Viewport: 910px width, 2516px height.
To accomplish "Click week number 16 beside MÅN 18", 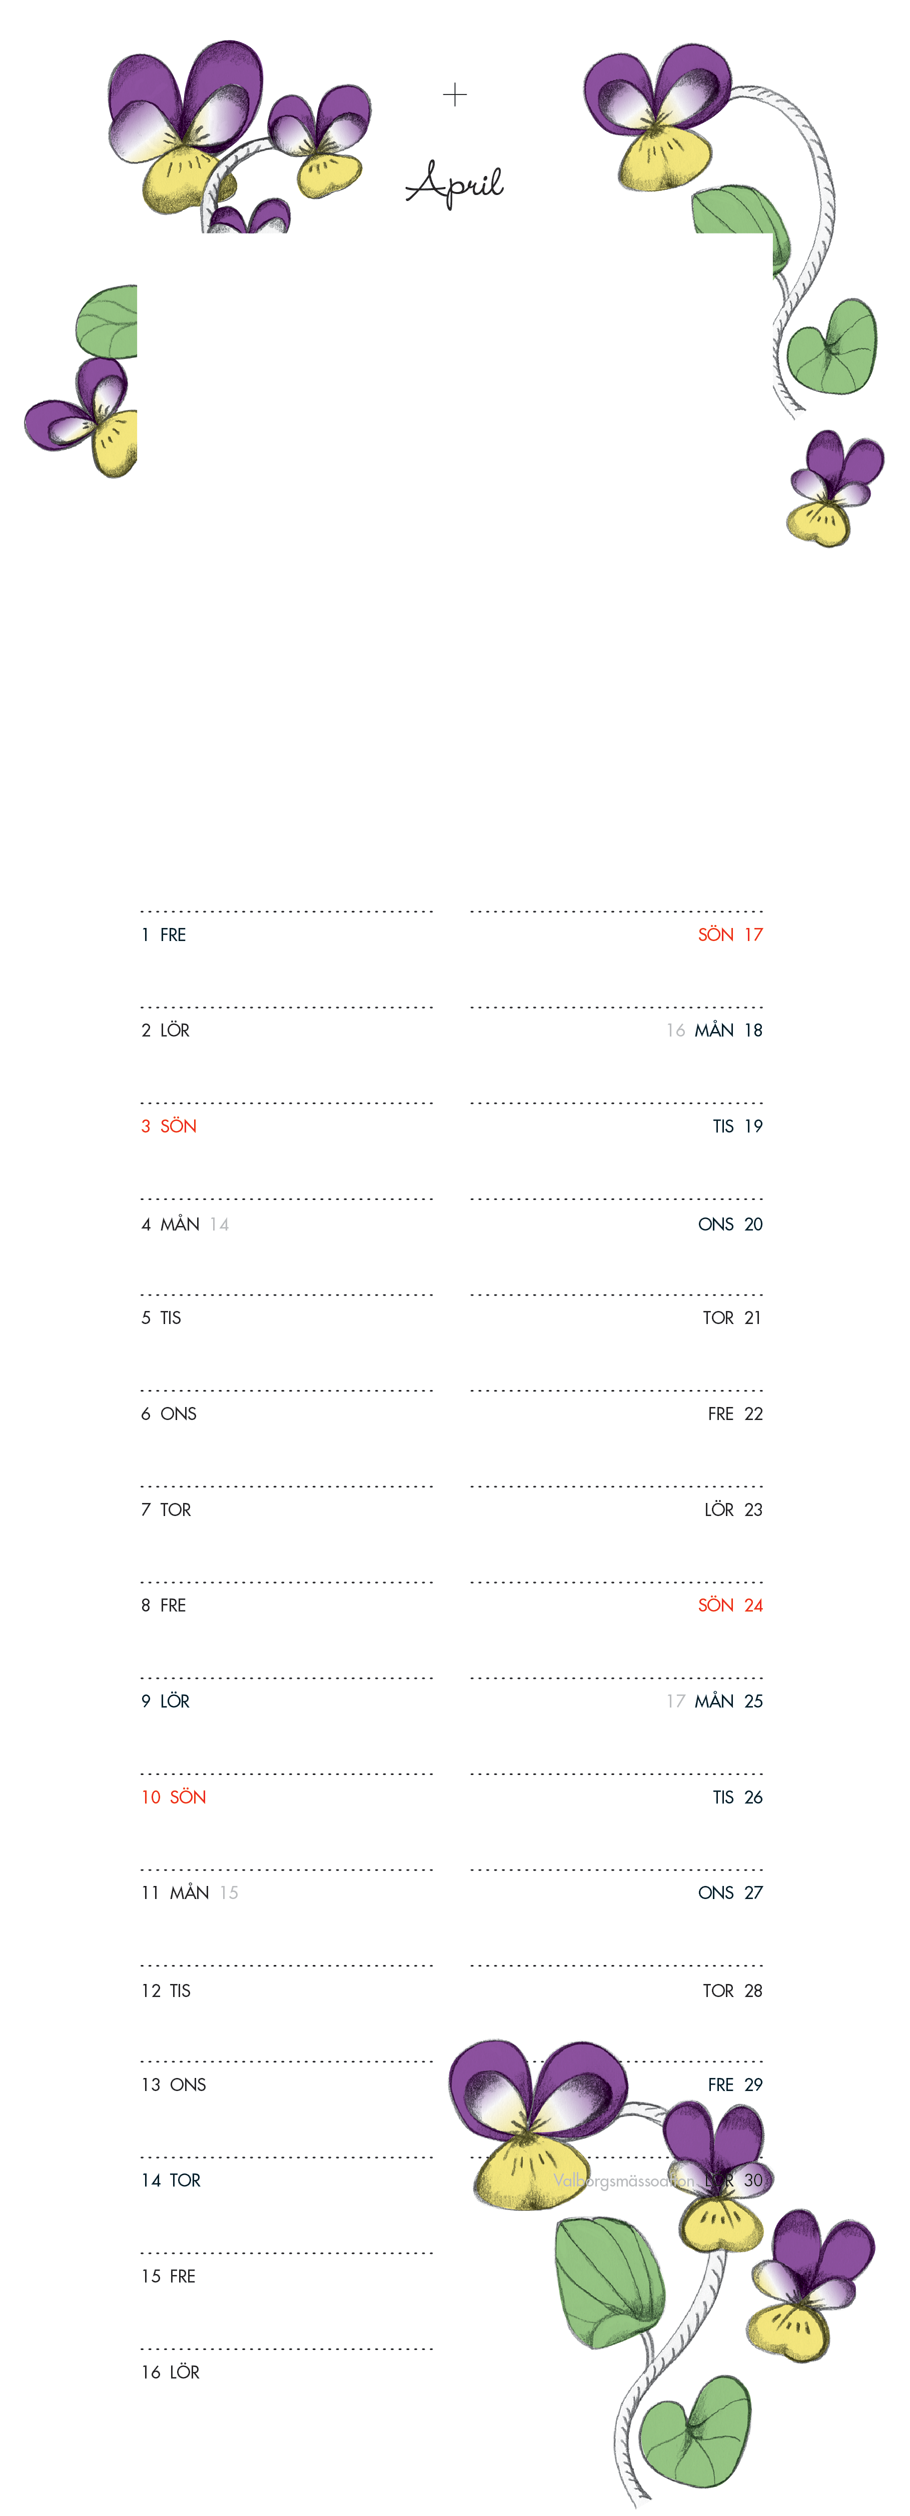I will 676,1030.
